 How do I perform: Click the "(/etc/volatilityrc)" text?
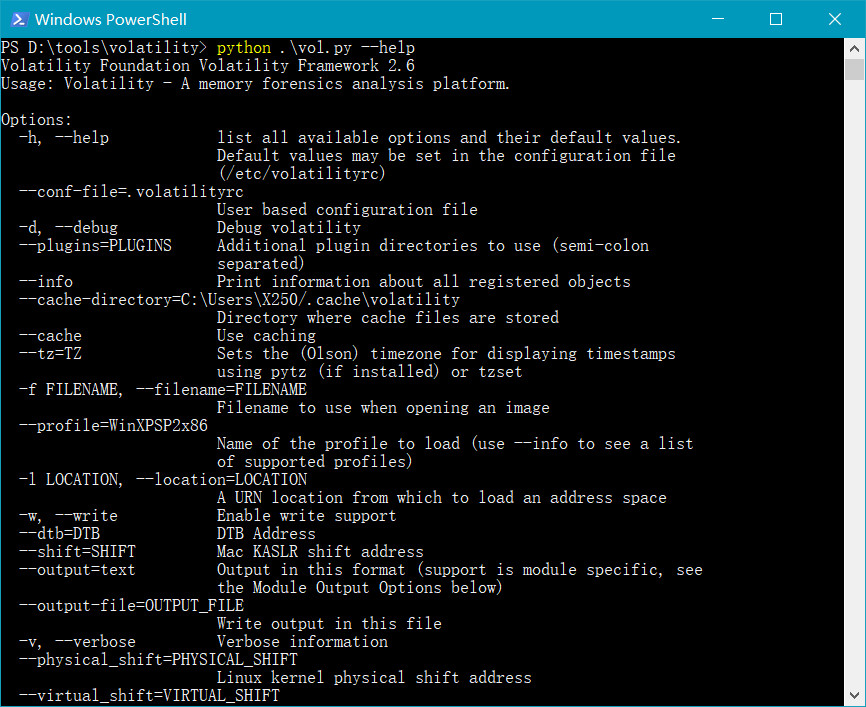[x=302, y=173]
